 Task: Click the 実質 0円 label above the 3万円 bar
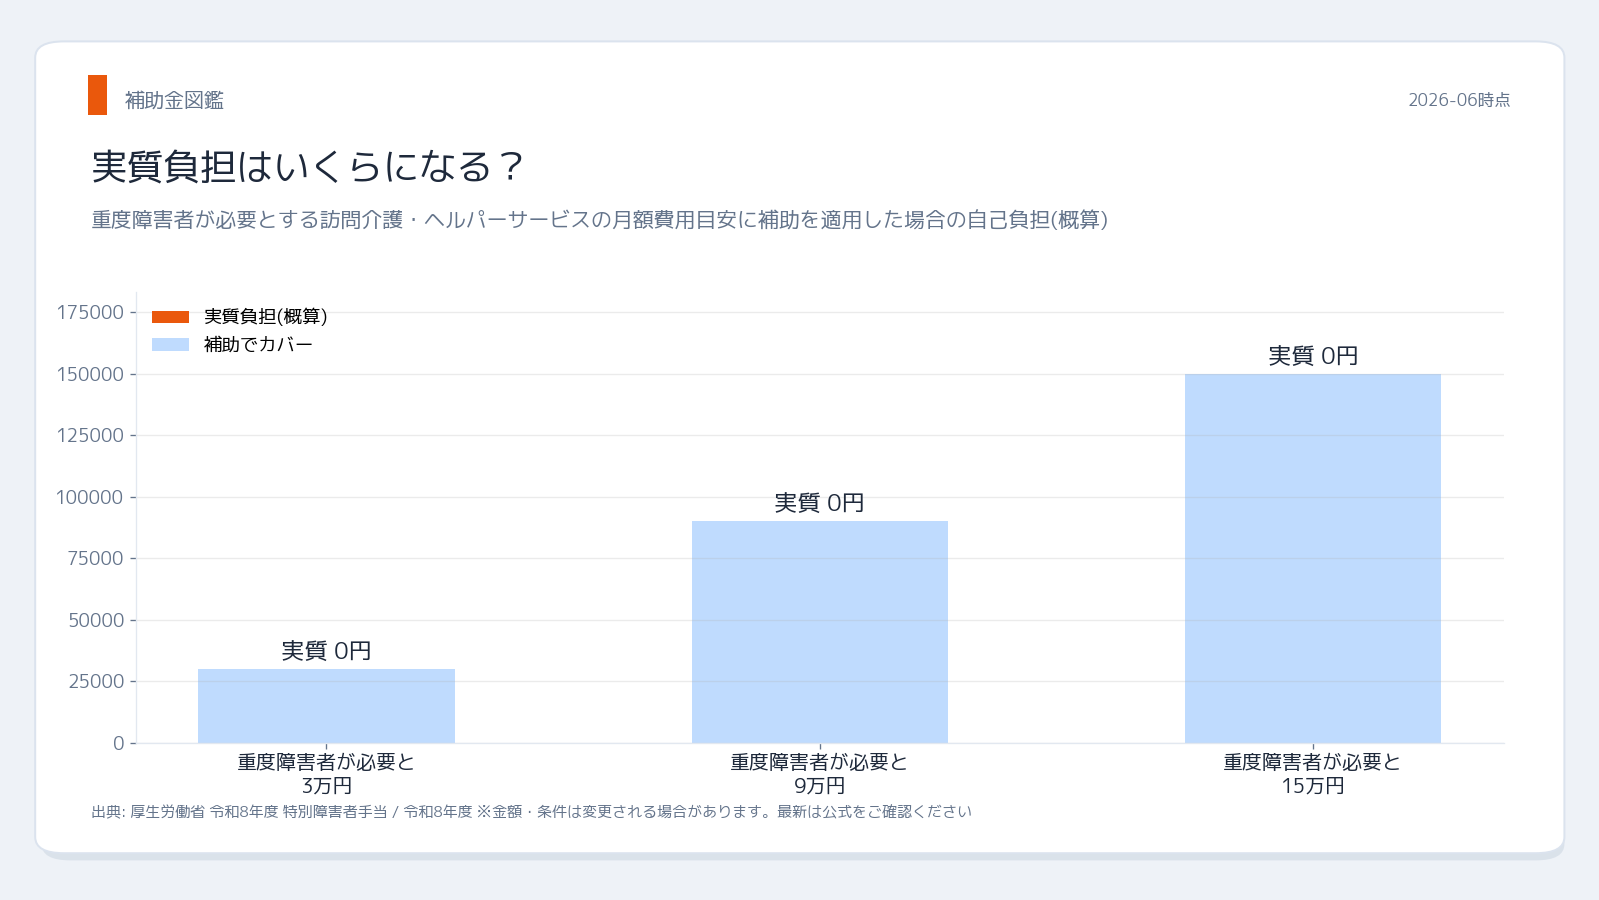[326, 651]
